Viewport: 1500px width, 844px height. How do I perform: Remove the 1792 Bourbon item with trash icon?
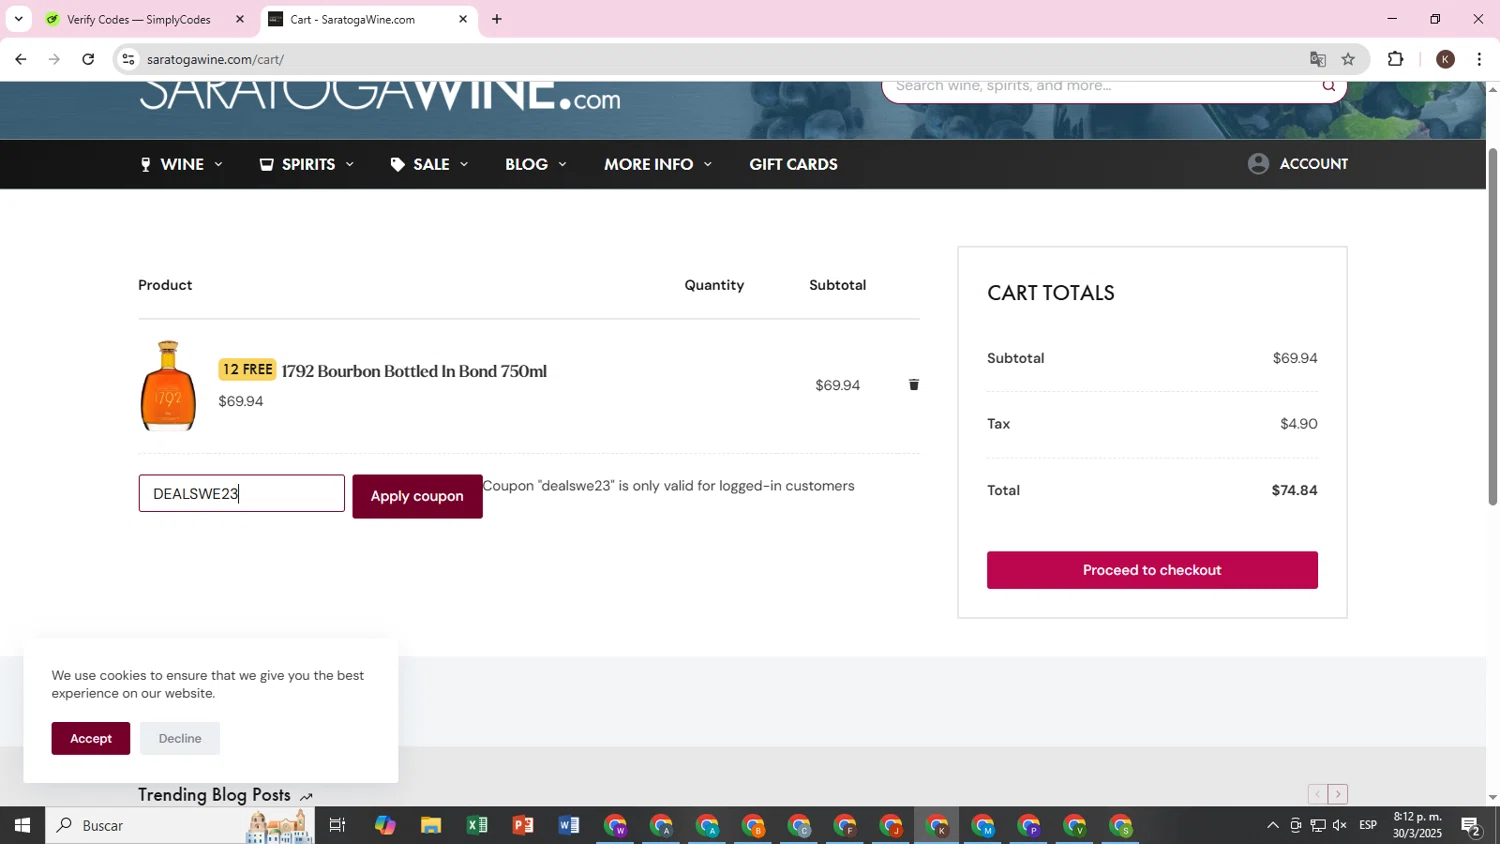click(913, 385)
